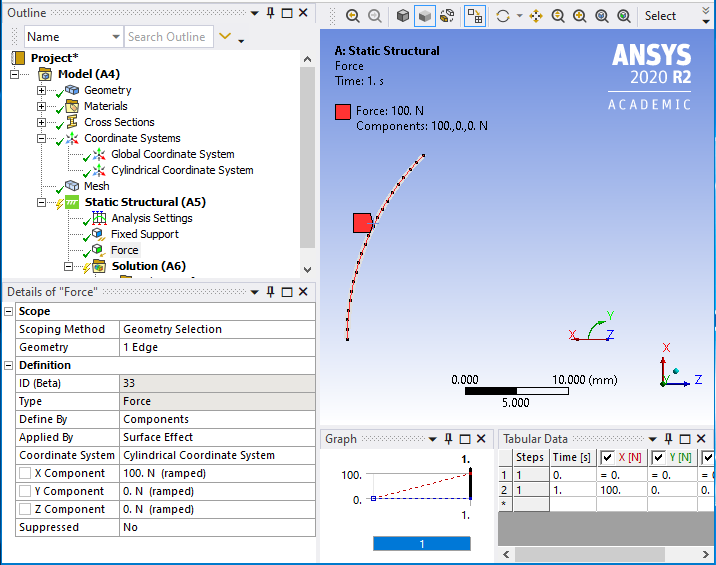Click the Cross Sections beam icon

point(72,122)
